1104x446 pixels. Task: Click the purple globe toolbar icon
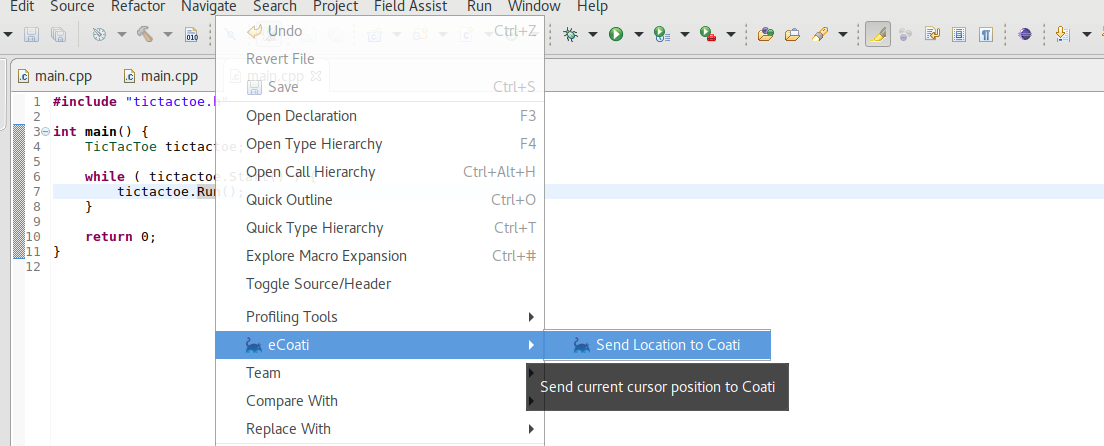click(1025, 34)
